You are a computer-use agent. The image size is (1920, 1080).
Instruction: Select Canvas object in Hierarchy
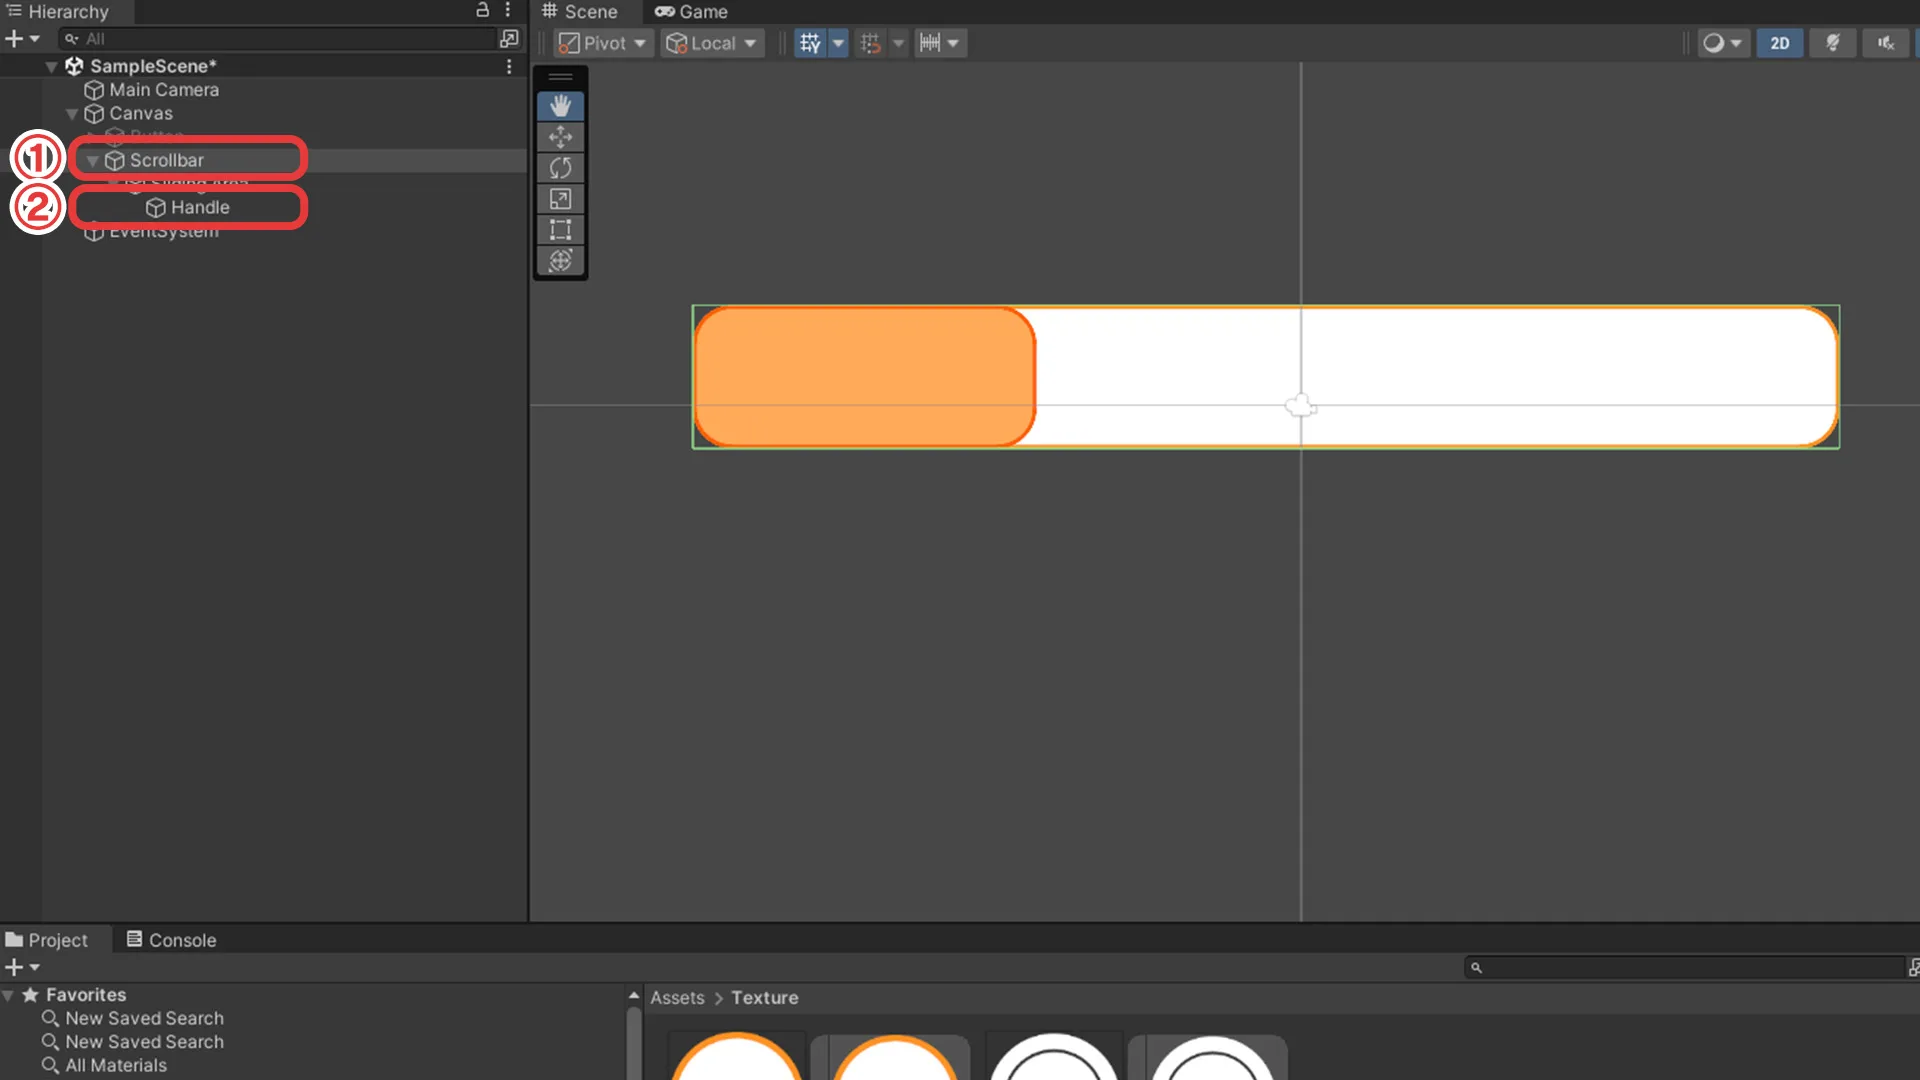[x=141, y=114]
